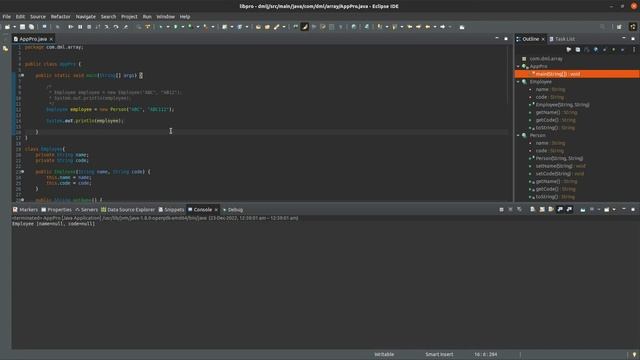Click the Search flashlight toolbar icon

tap(276, 27)
